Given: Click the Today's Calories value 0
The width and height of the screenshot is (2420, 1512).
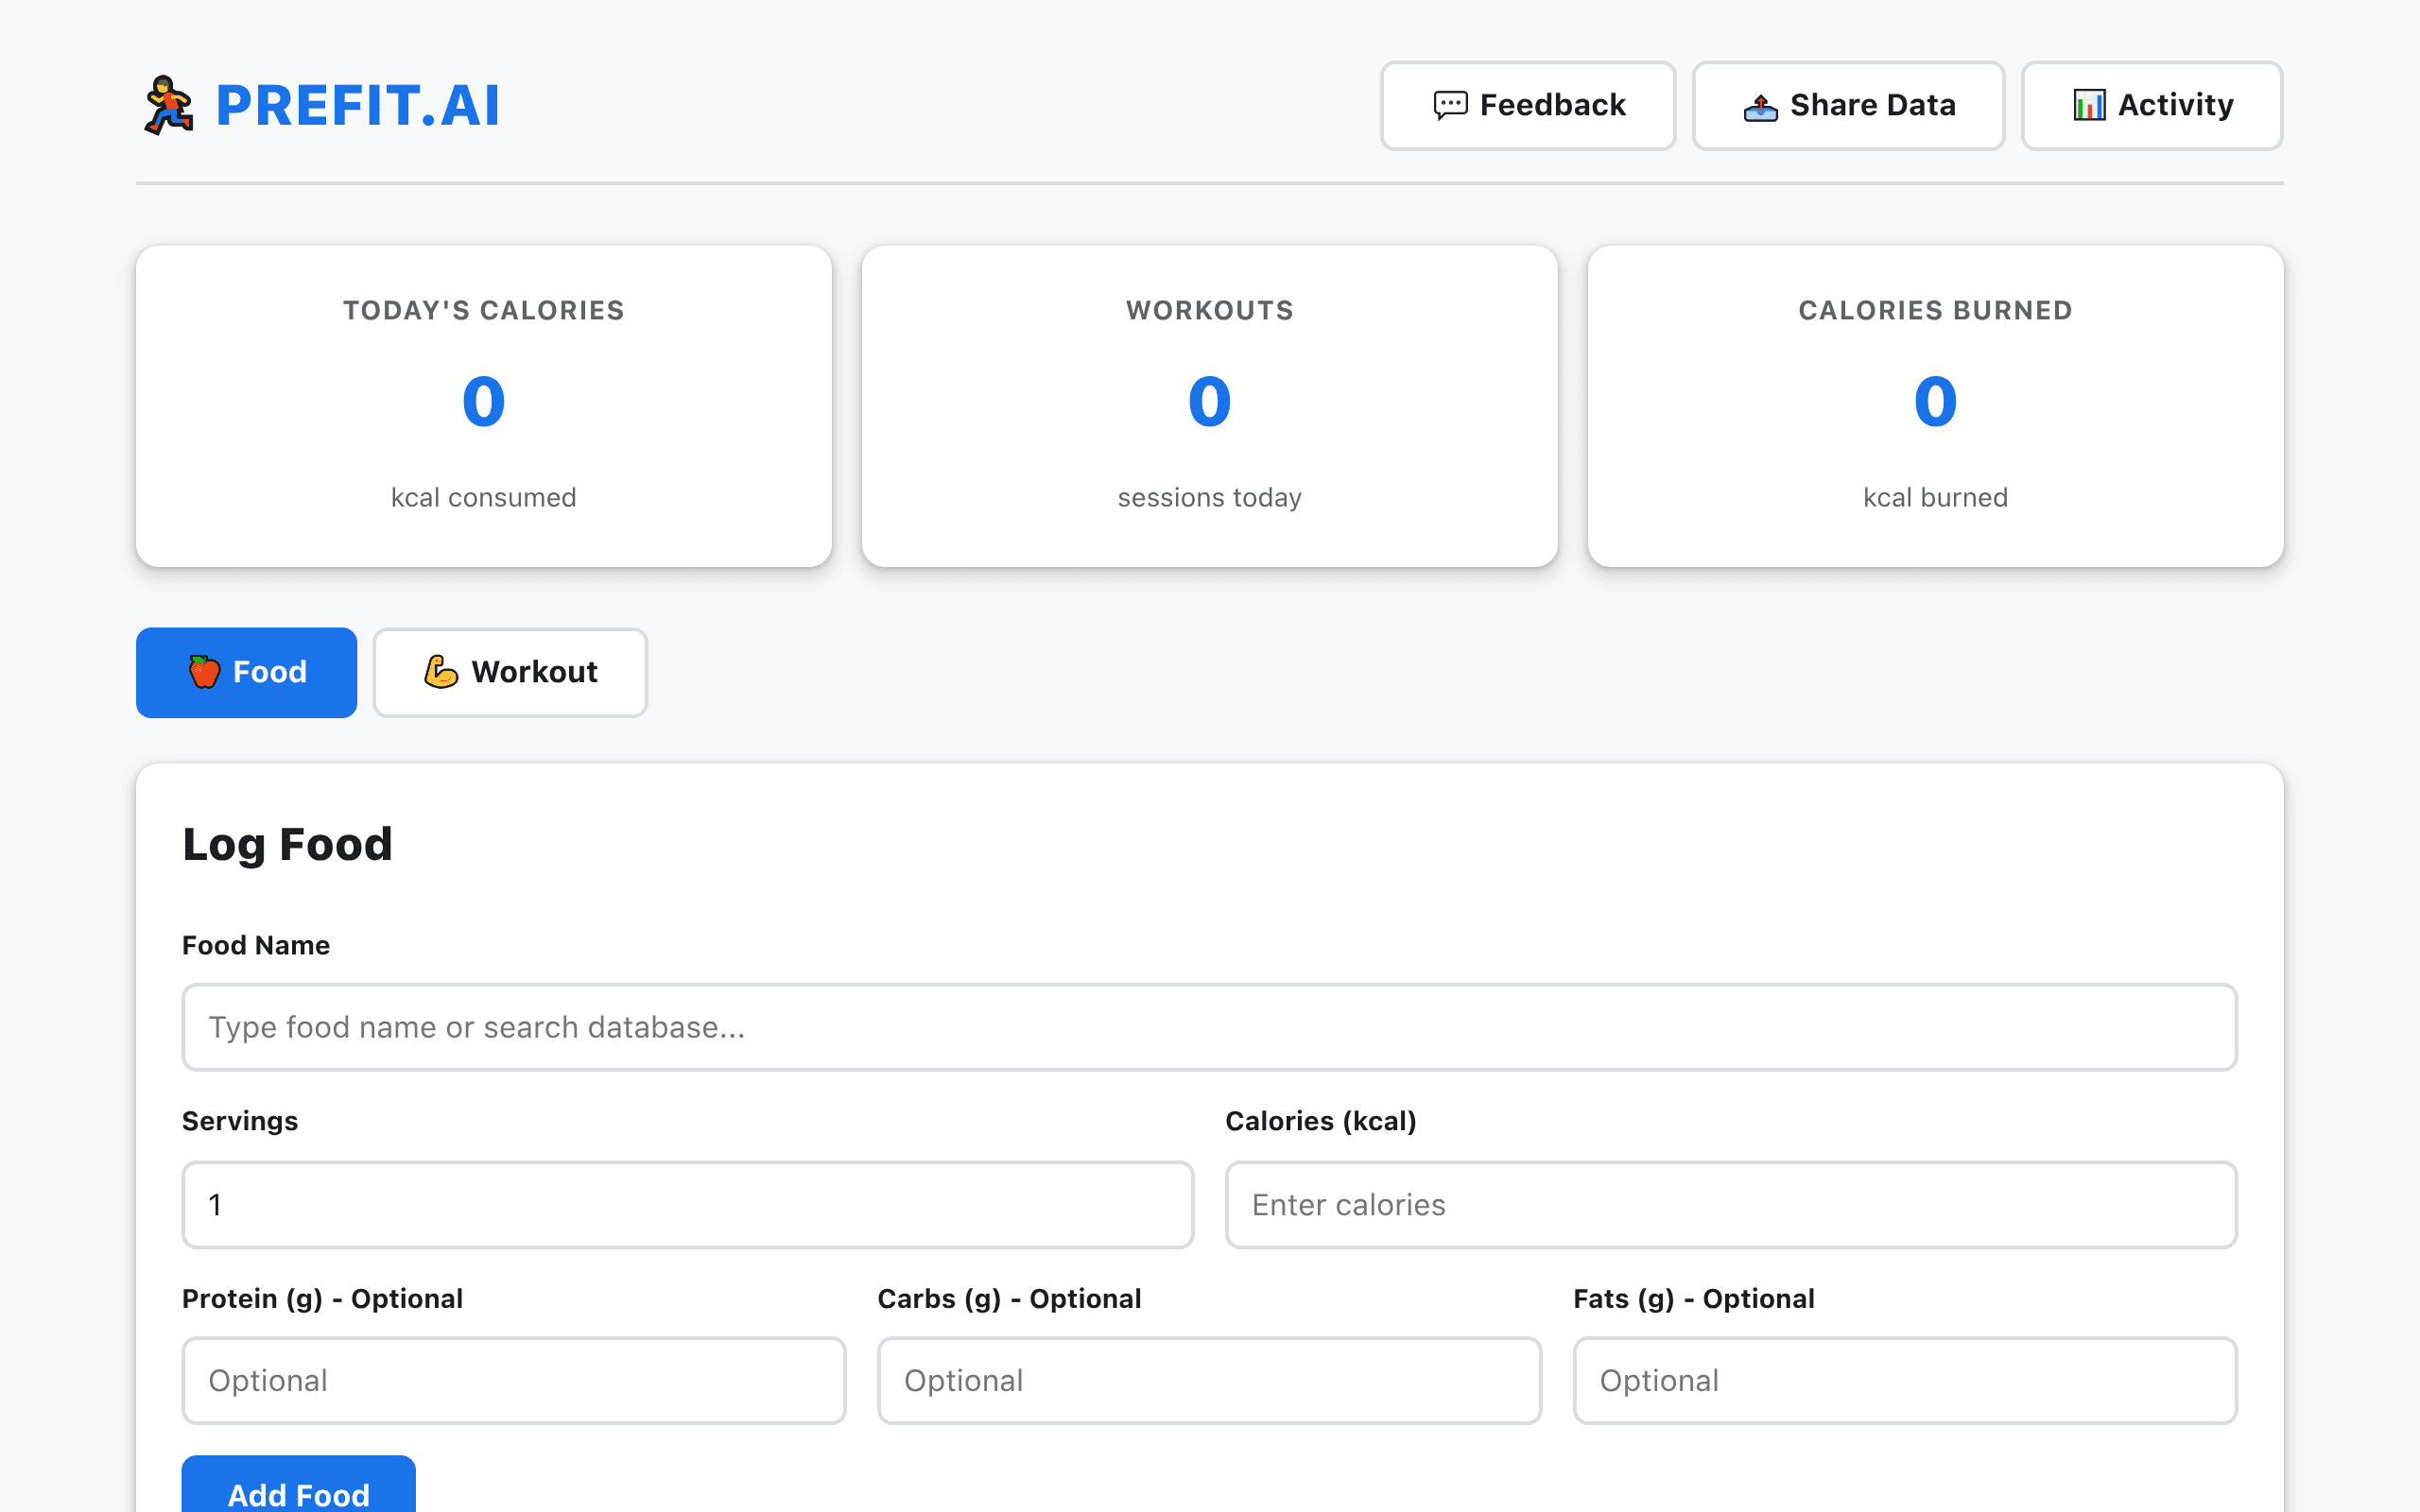Looking at the screenshot, I should click(484, 402).
